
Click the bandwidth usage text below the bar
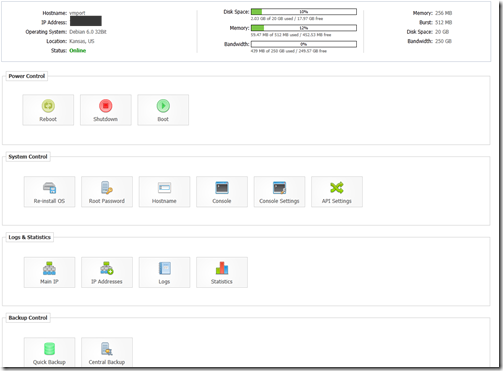(289, 51)
